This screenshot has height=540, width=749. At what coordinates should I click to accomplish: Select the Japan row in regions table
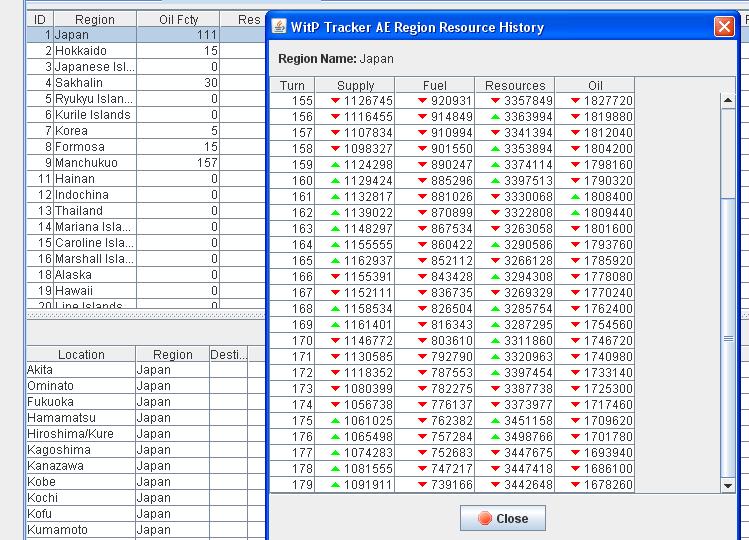pos(146,34)
